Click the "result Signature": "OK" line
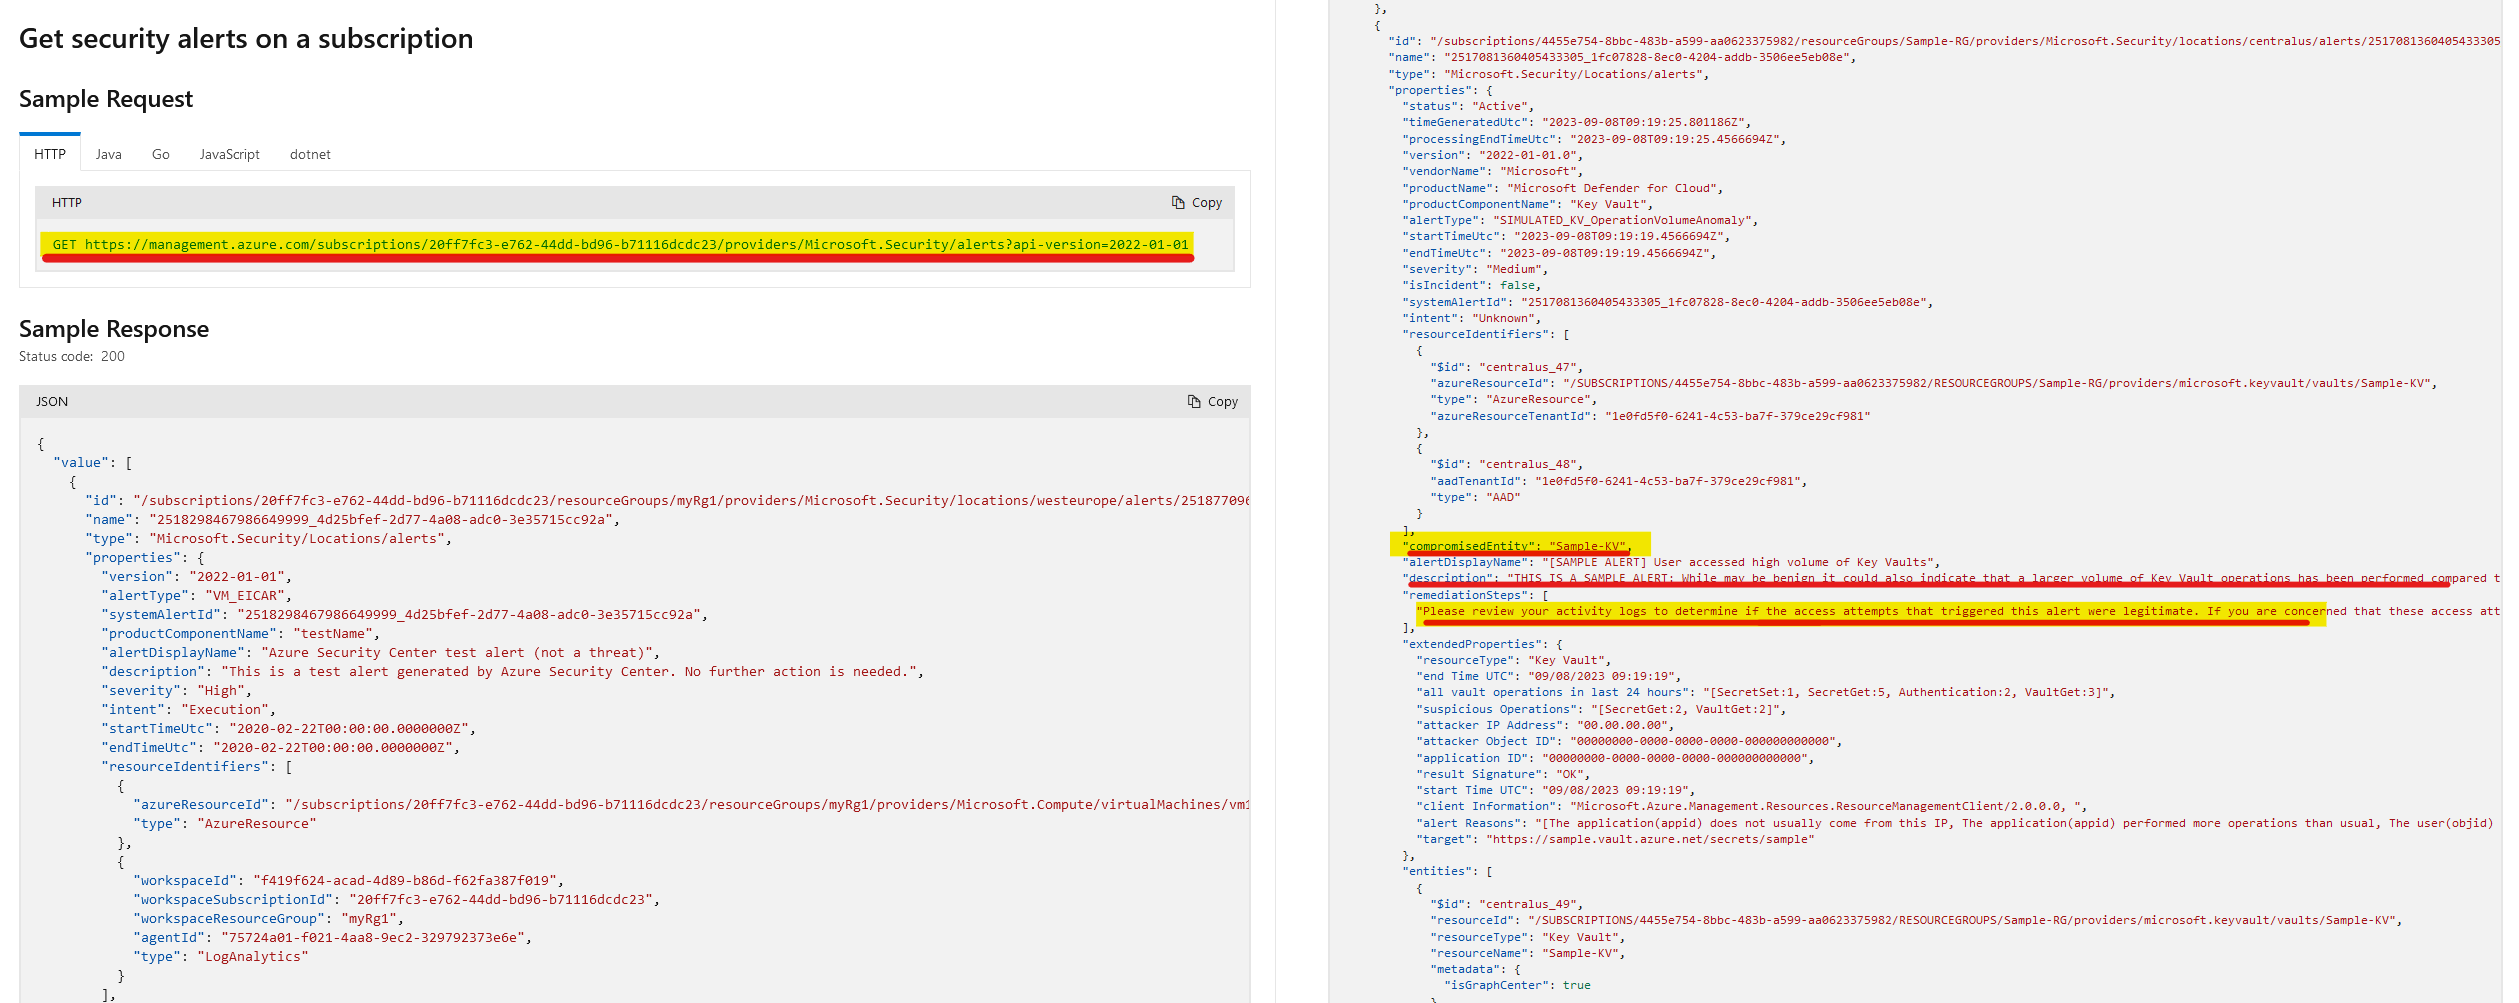 1503,774
